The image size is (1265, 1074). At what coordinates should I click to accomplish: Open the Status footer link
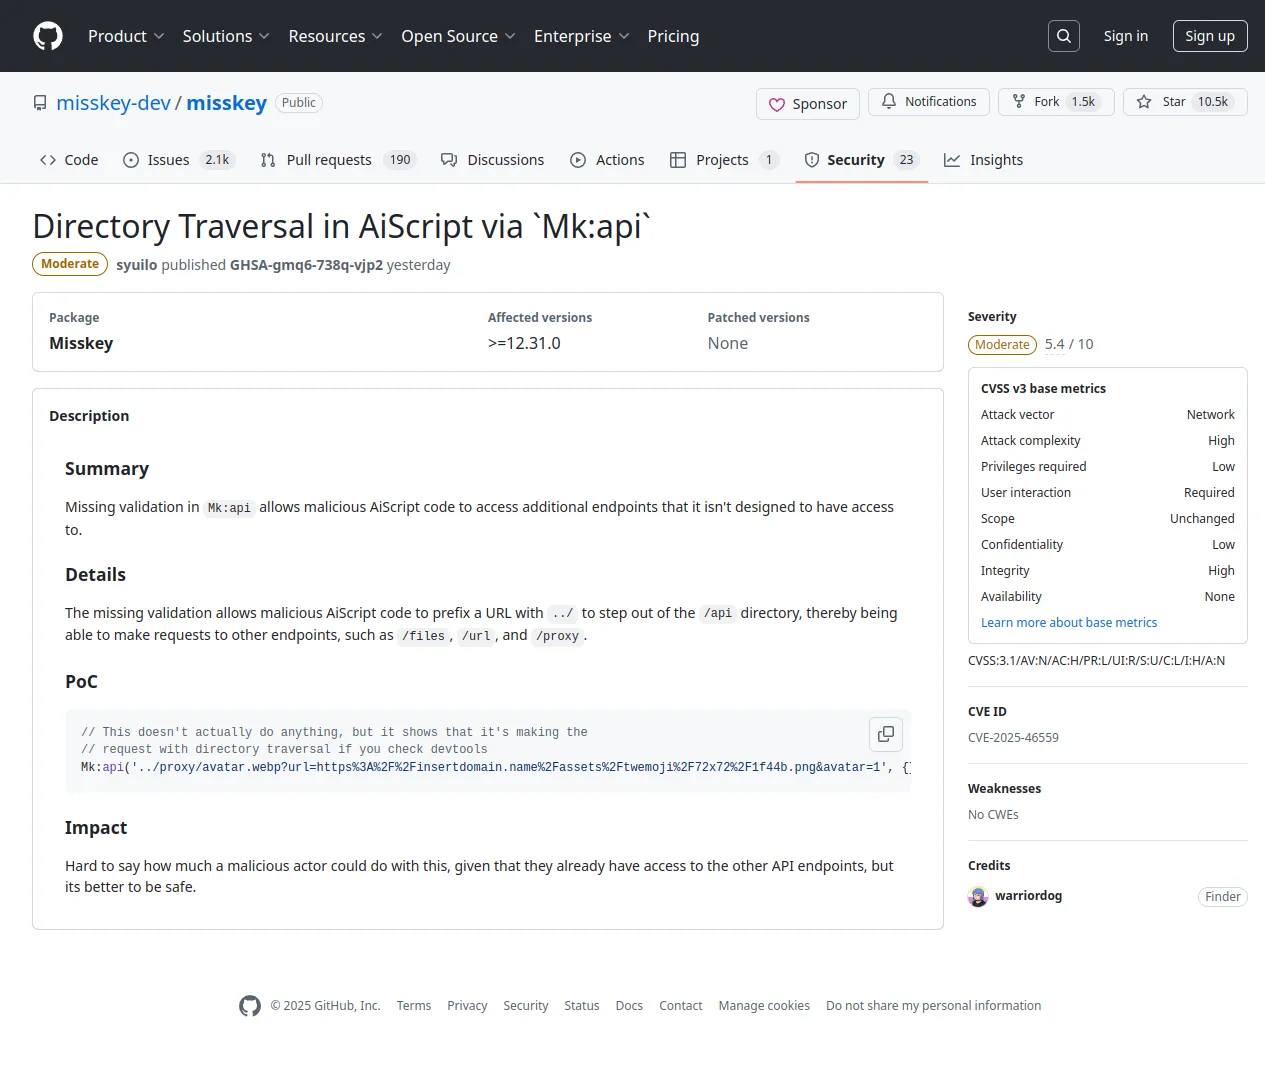(582, 1006)
